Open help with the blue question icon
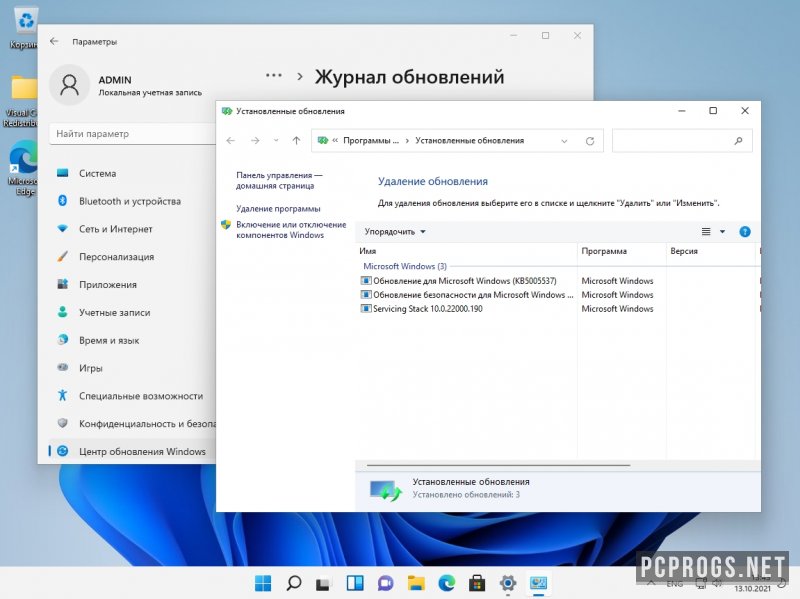Screen dimensions: 800x599 (x=745, y=232)
